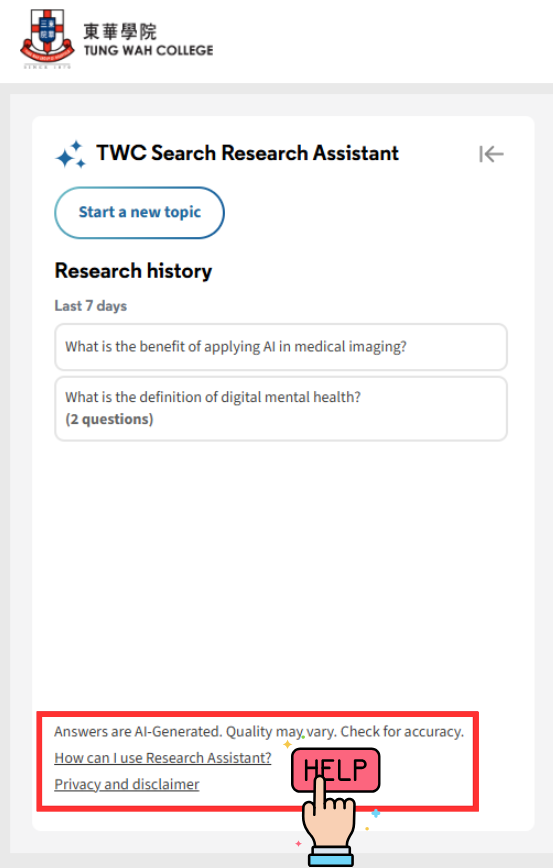Click the blue sparkle stars icon beside title

pos(70,154)
